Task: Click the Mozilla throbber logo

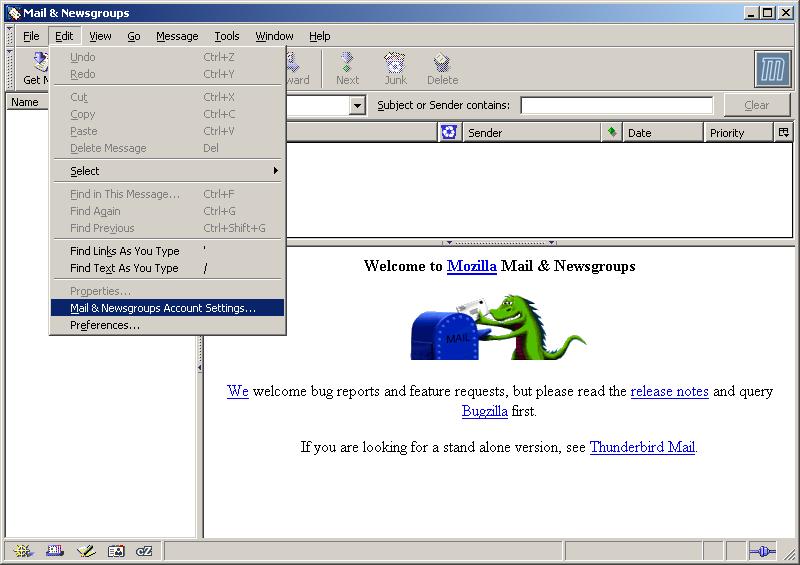Action: tap(772, 69)
